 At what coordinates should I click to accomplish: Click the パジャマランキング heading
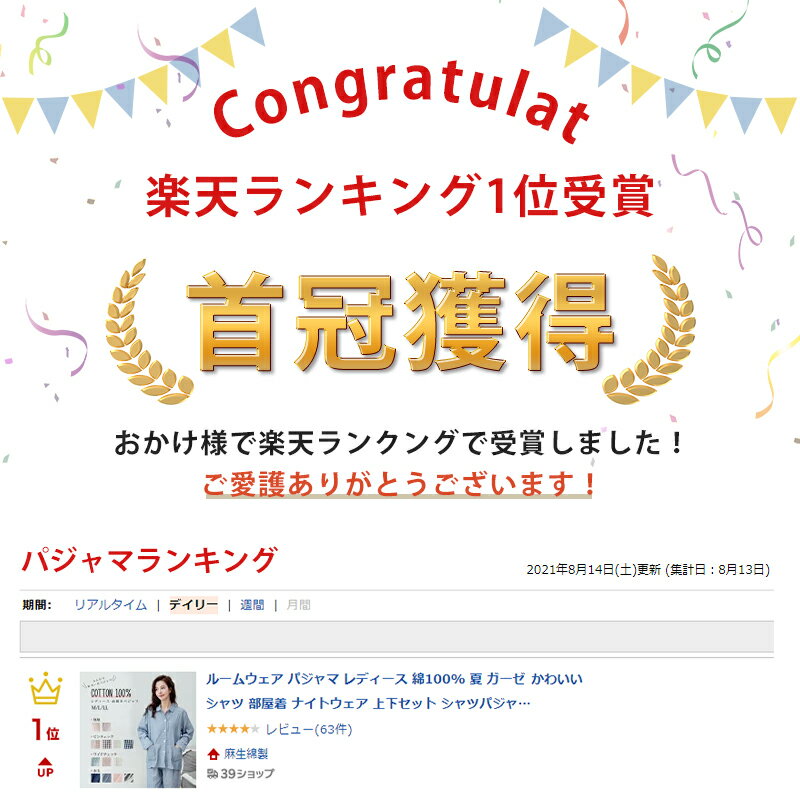149,560
